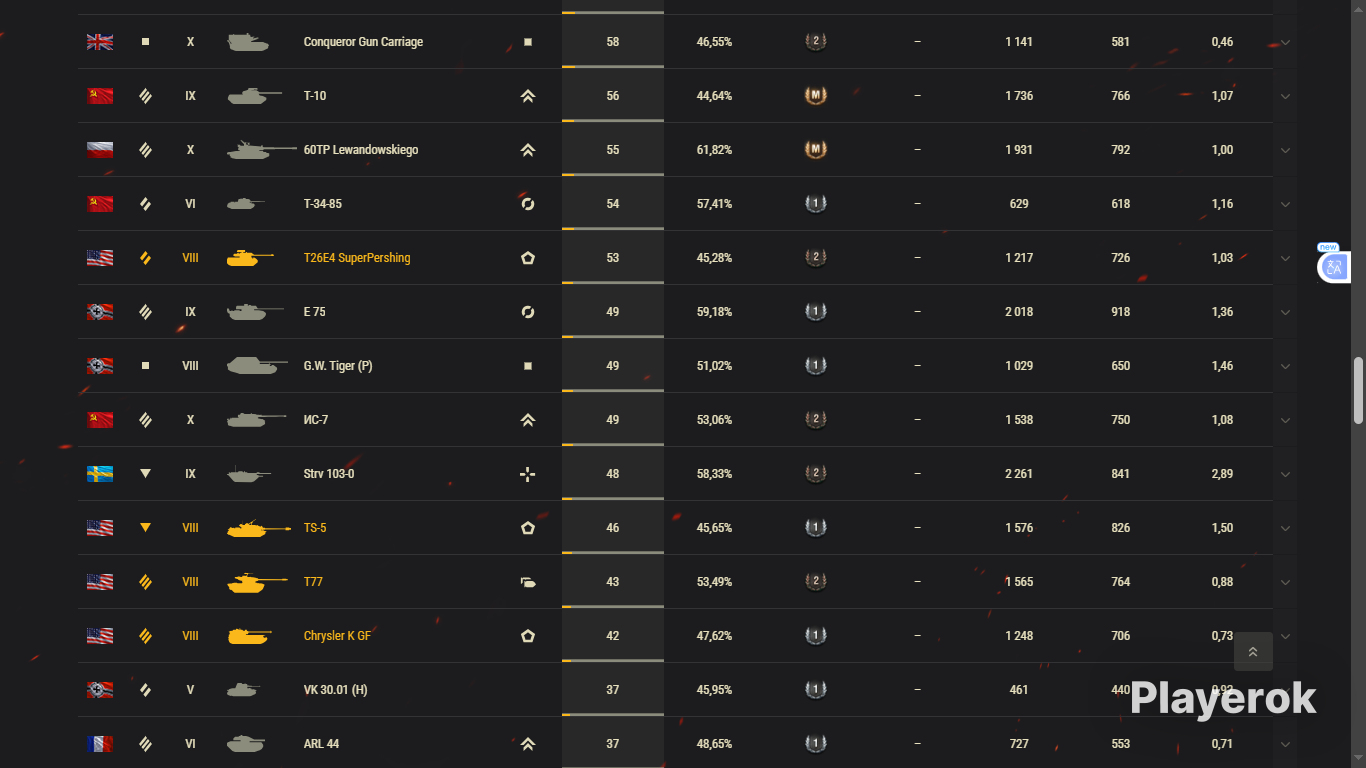The height and width of the screenshot is (768, 1366).
Task: Click the page vertical scrollbar thumb
Action: pos(1358,390)
